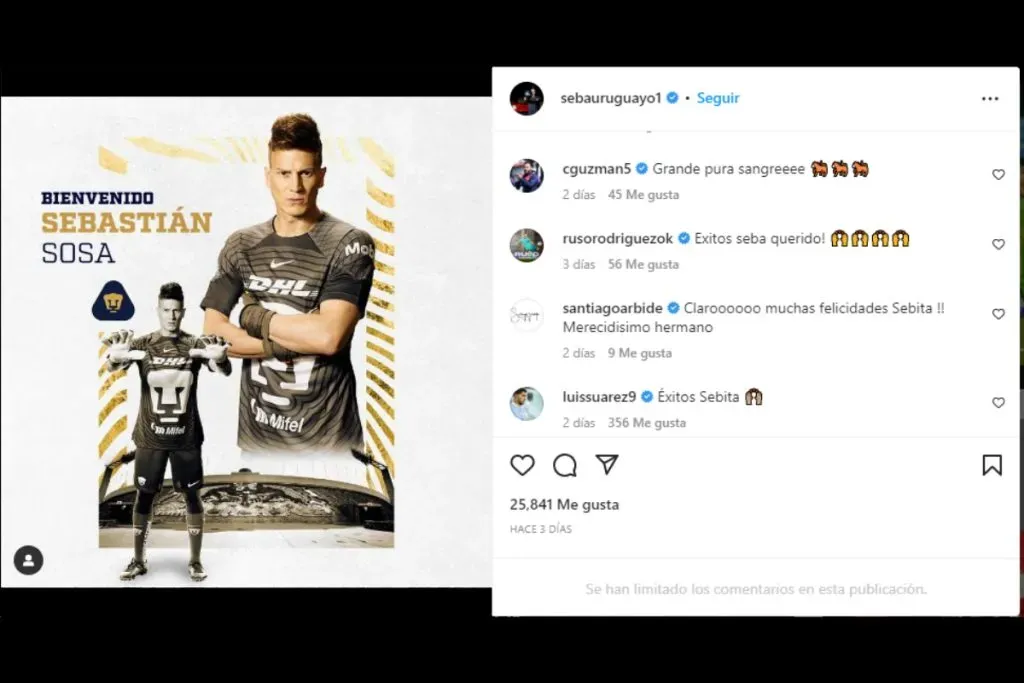
Task: Open cguzman5 profile avatar
Action: (526, 175)
